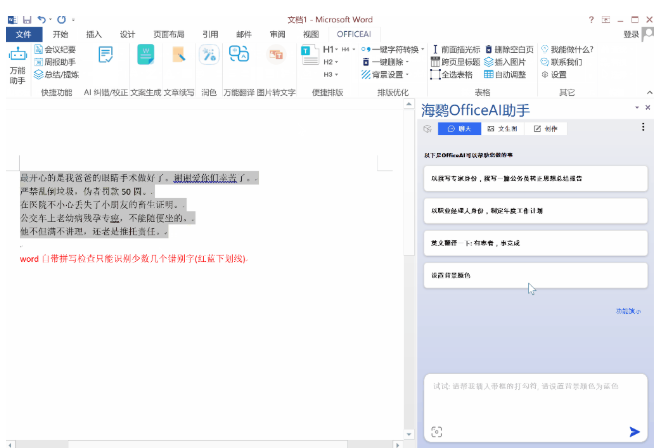The image size is (654, 448).
Task: Click the document vertical scrollbar down arrow
Action: pos(409,434)
